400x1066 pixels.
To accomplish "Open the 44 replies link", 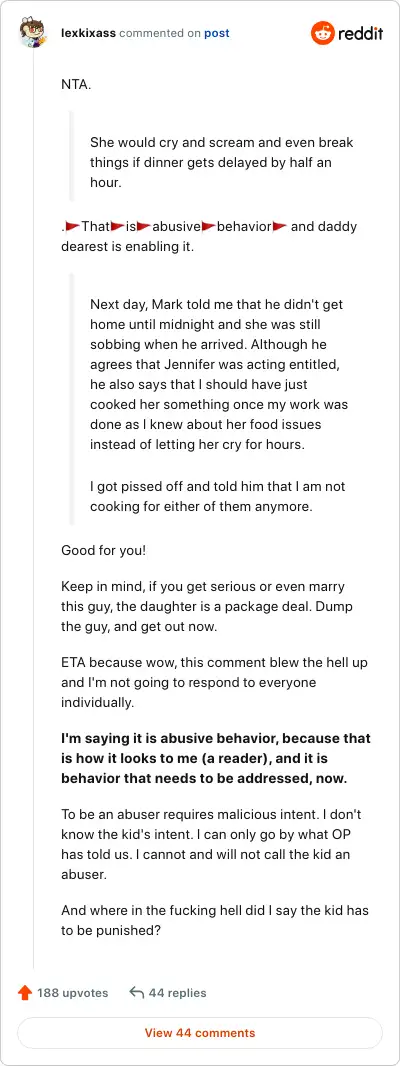I will [178, 993].
